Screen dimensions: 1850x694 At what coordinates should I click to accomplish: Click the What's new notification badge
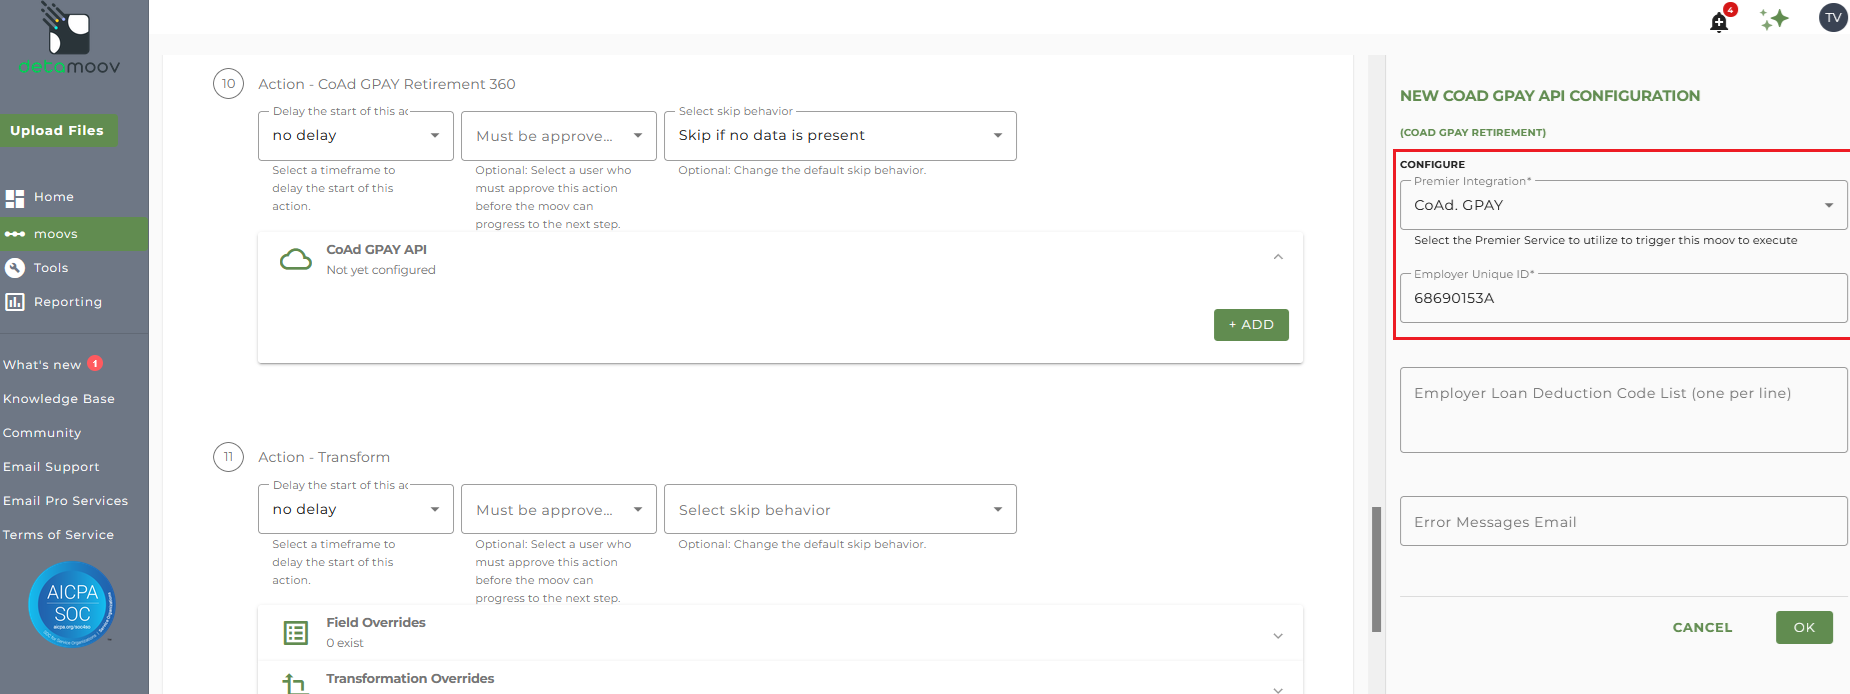click(95, 364)
